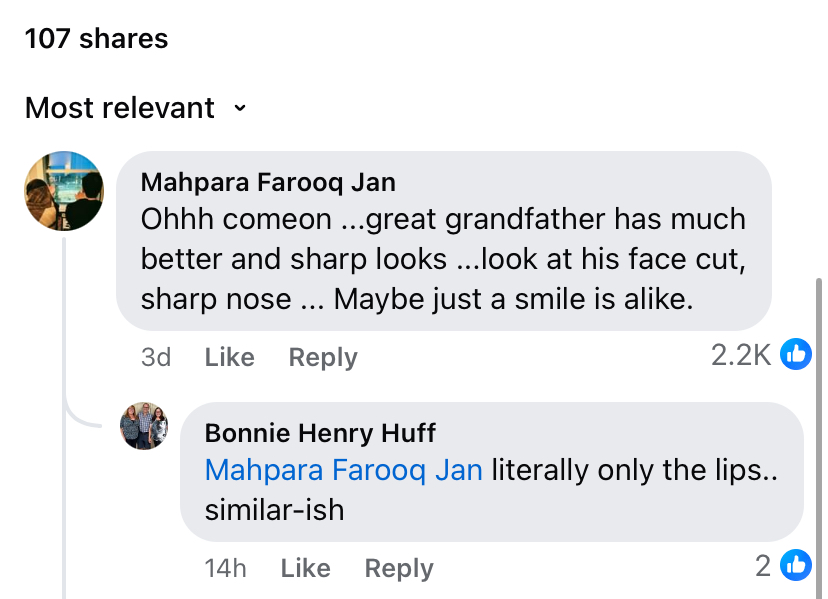Click the thumbs-up reaction icon on Bonnie's reply

click(796, 565)
